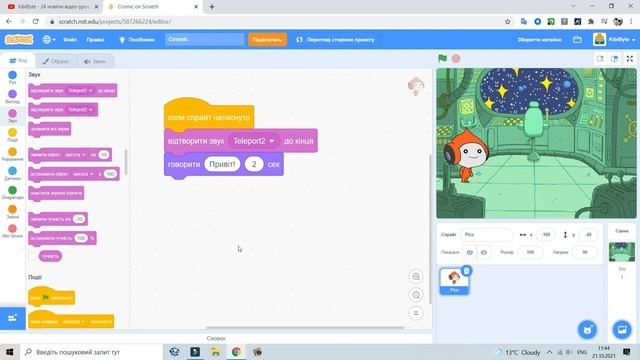640x360 pixels.
Task: Open effect dropdown in 'змінити ефект' block
Action: click(76, 155)
